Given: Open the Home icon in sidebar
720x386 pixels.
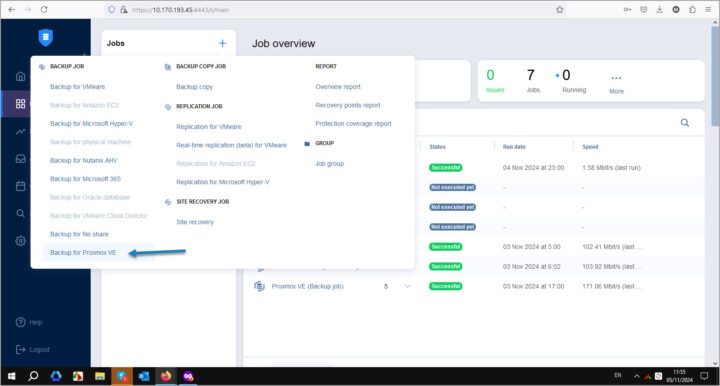Looking at the screenshot, I should tap(21, 76).
